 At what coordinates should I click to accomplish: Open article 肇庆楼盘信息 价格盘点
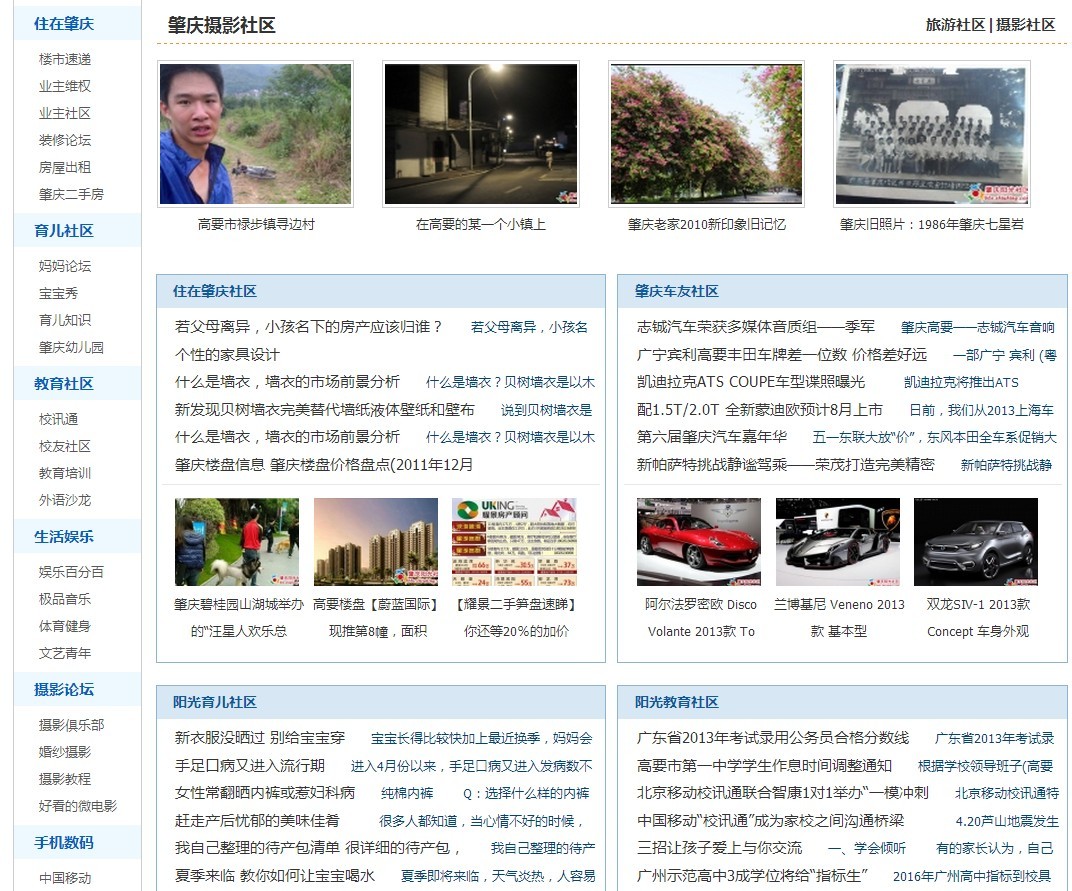[323, 465]
